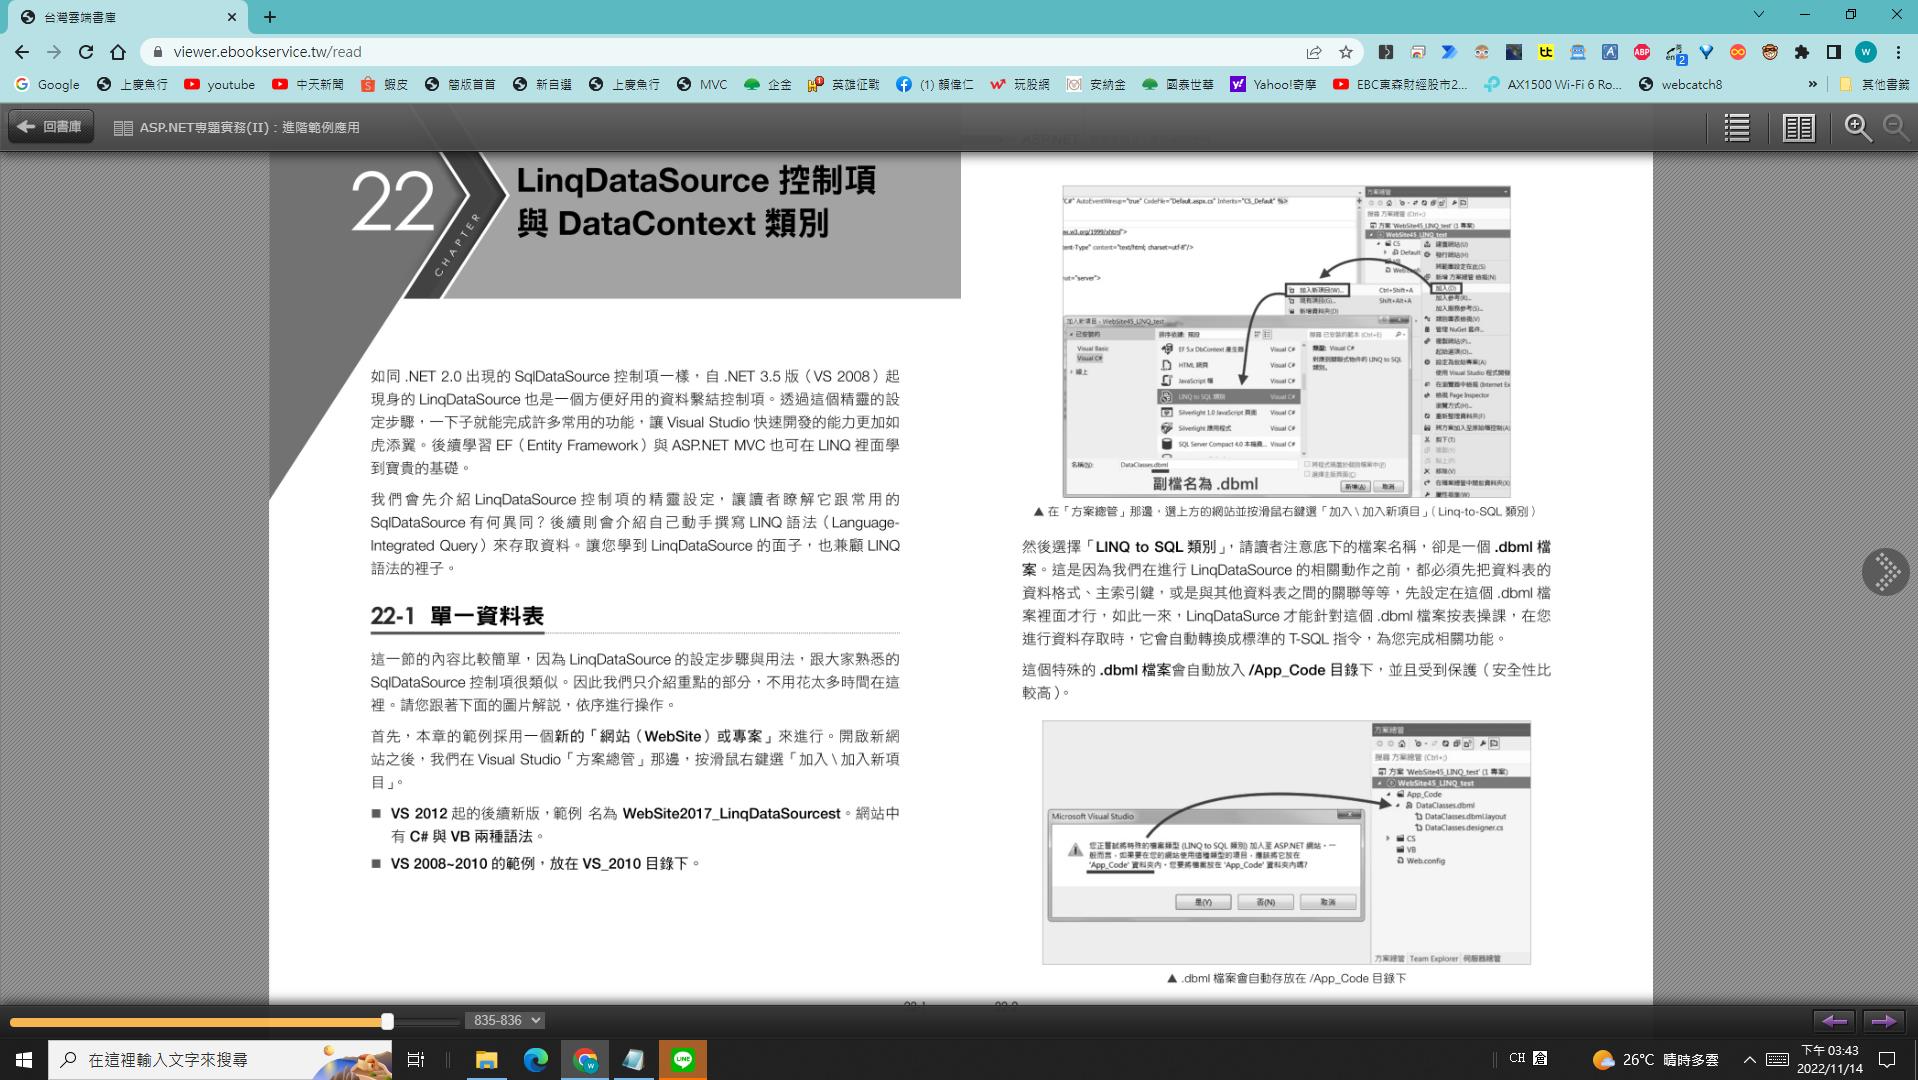
Task: Open the LINE app from the taskbar
Action: [x=683, y=1059]
